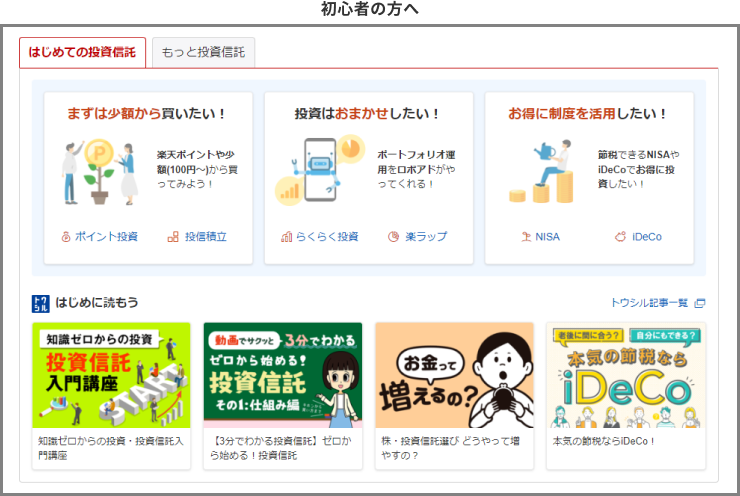Open the トウシル記事一覧 link
Screen dimensions: 740x496
[x=649, y=303]
